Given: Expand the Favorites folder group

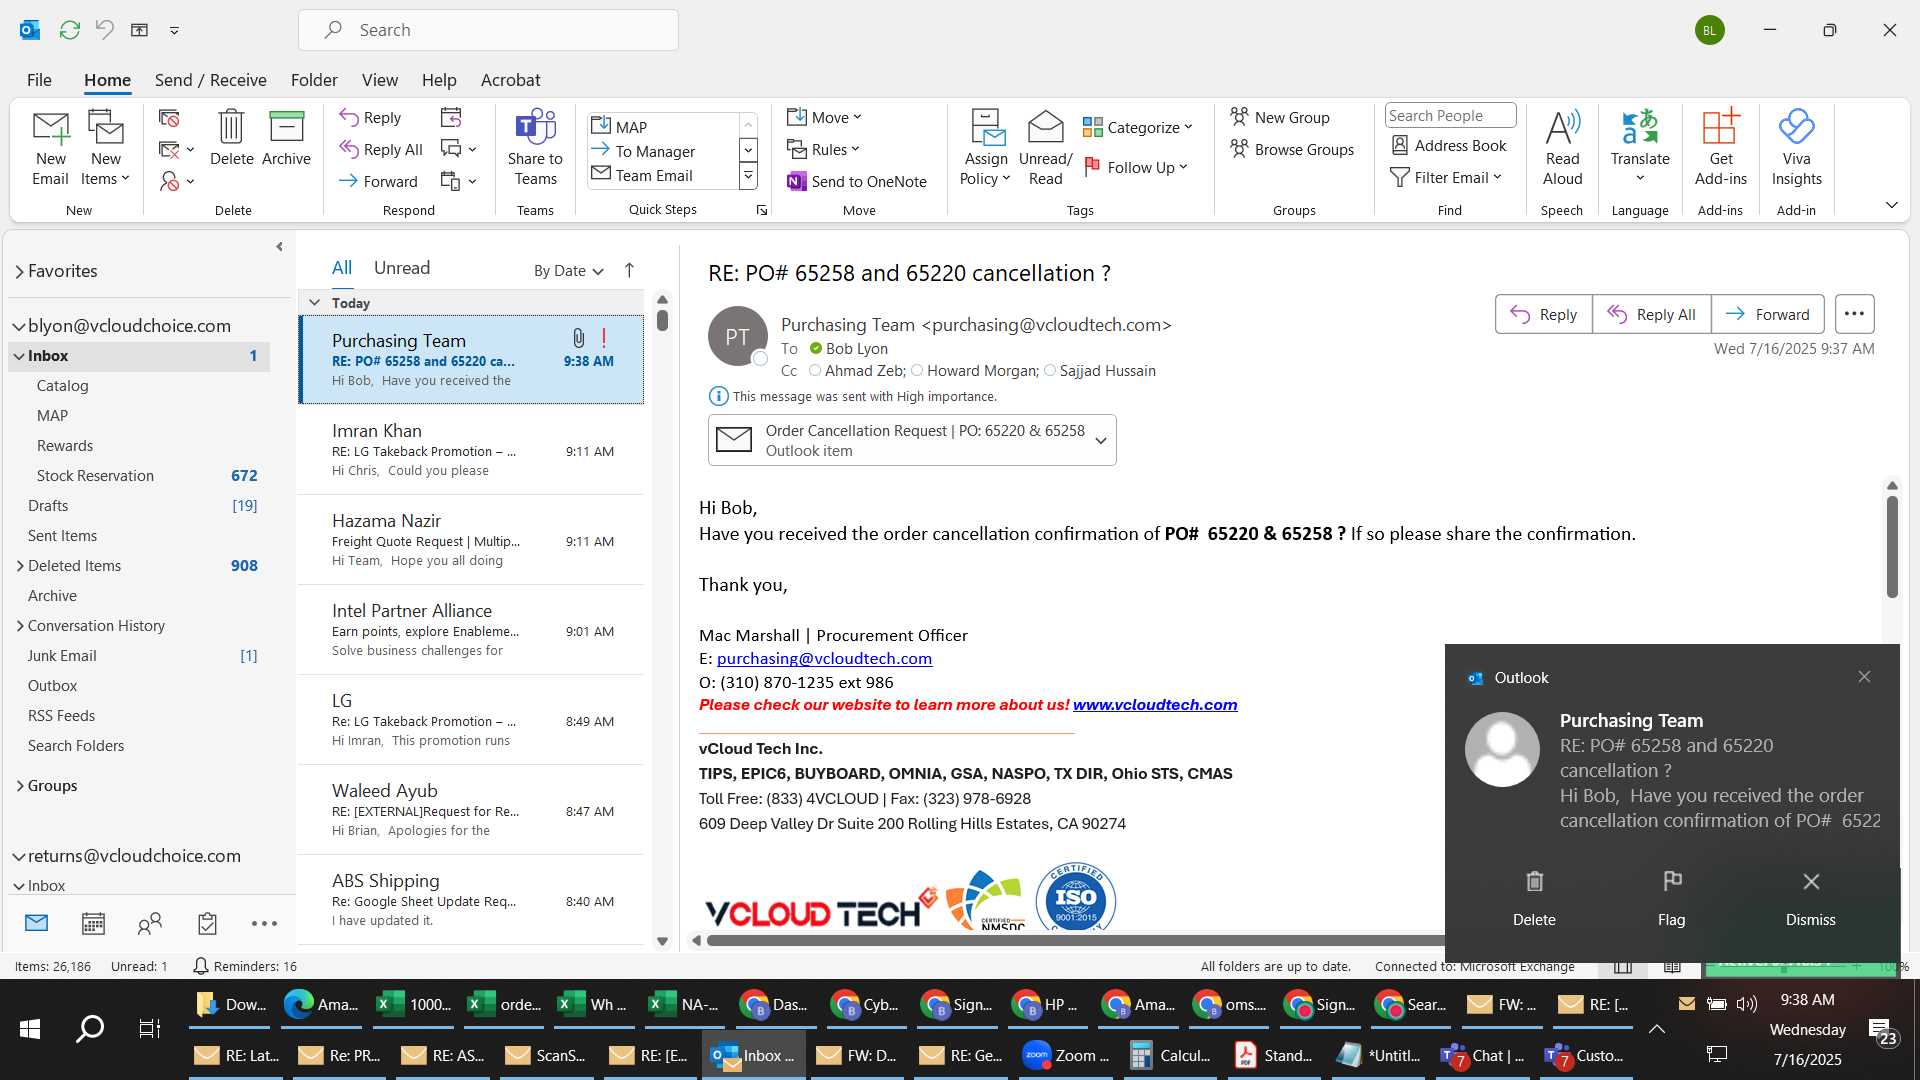Looking at the screenshot, I should 19,271.
